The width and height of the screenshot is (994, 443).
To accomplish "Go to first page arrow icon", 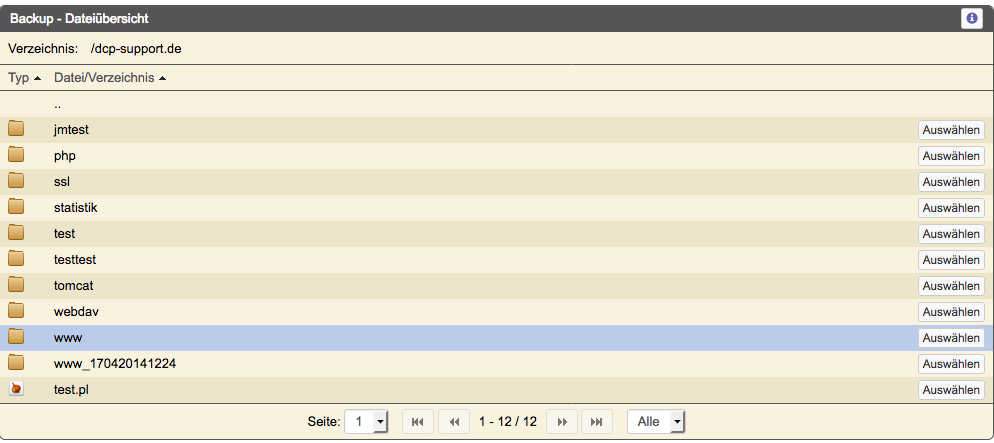I will tap(418, 421).
